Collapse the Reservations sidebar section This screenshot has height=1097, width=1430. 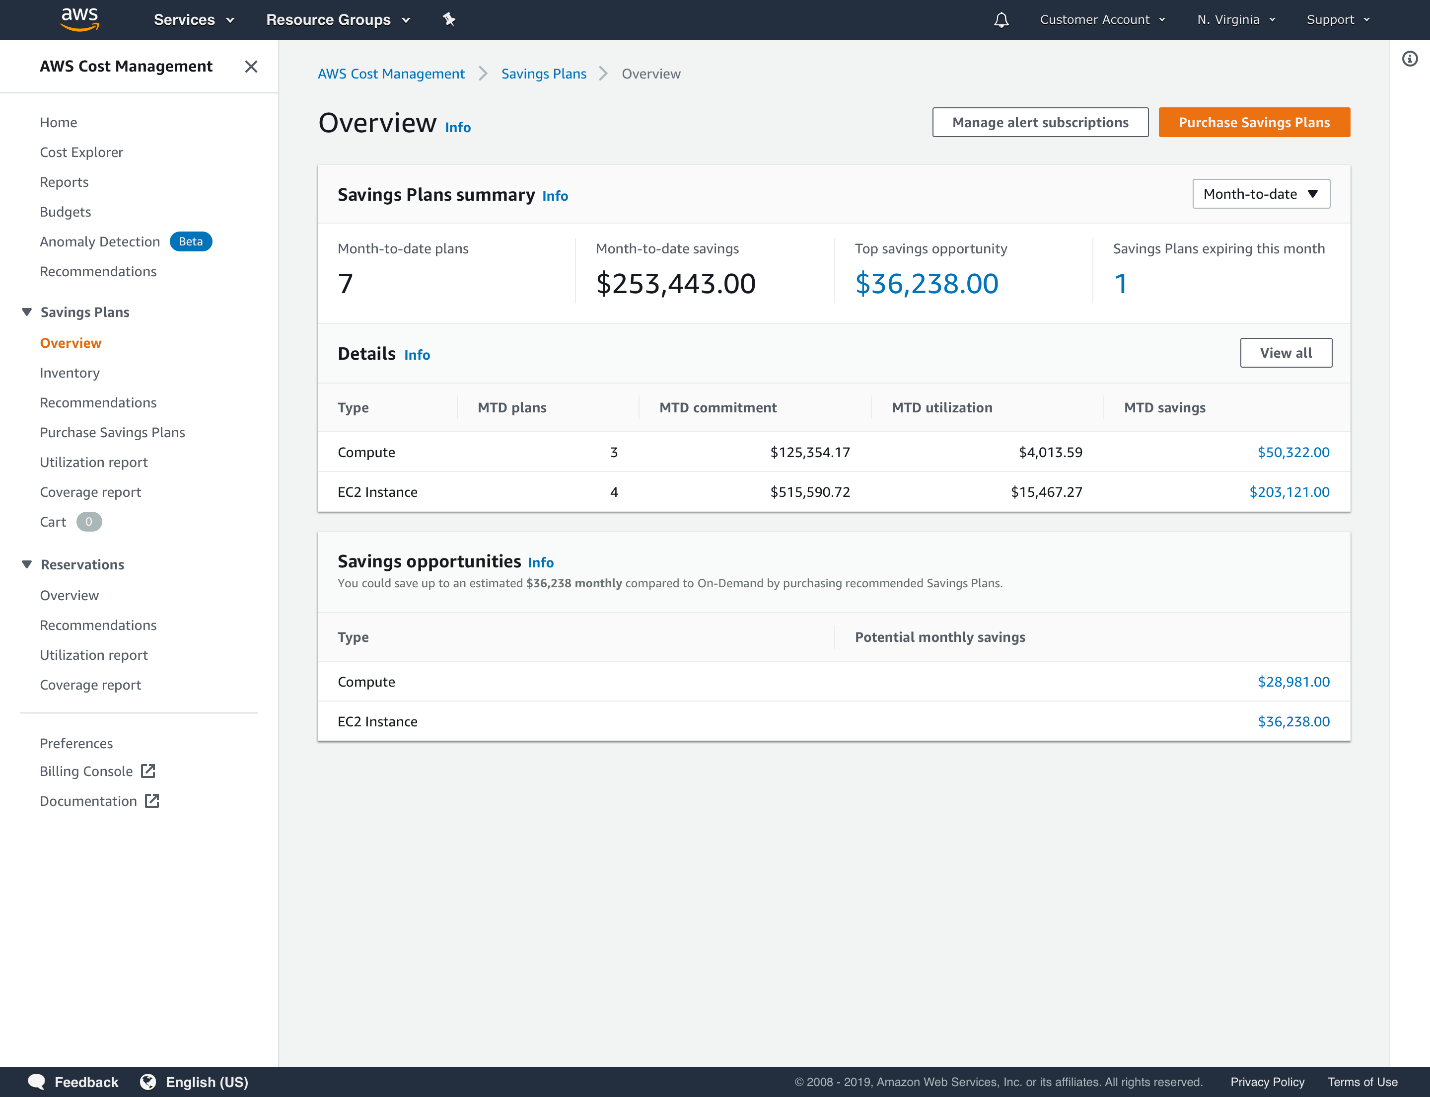(27, 564)
